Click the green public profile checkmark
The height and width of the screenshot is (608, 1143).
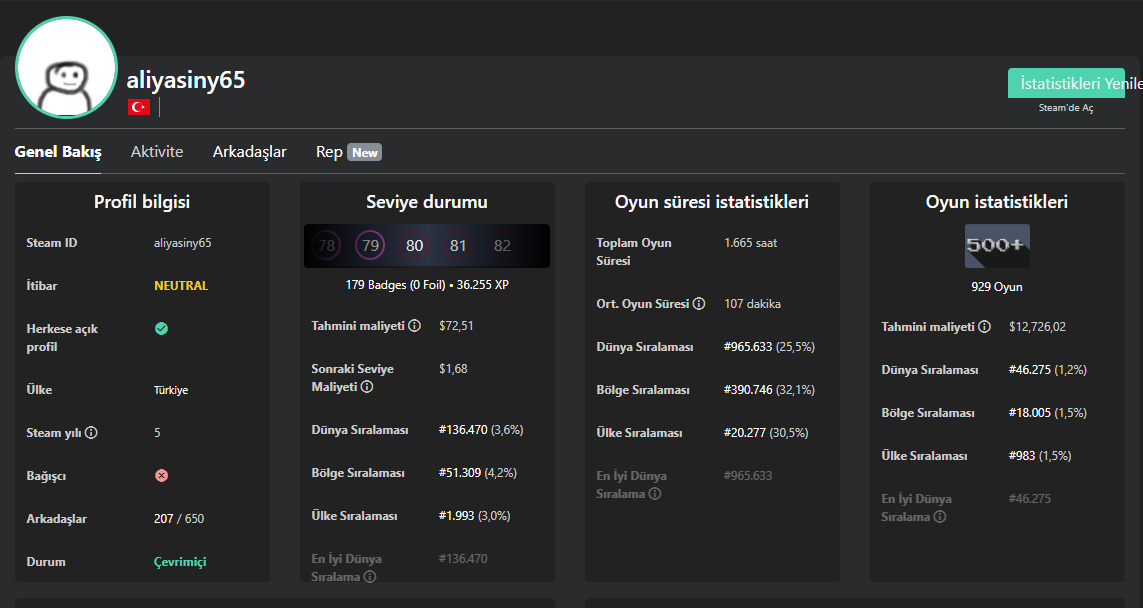162,329
